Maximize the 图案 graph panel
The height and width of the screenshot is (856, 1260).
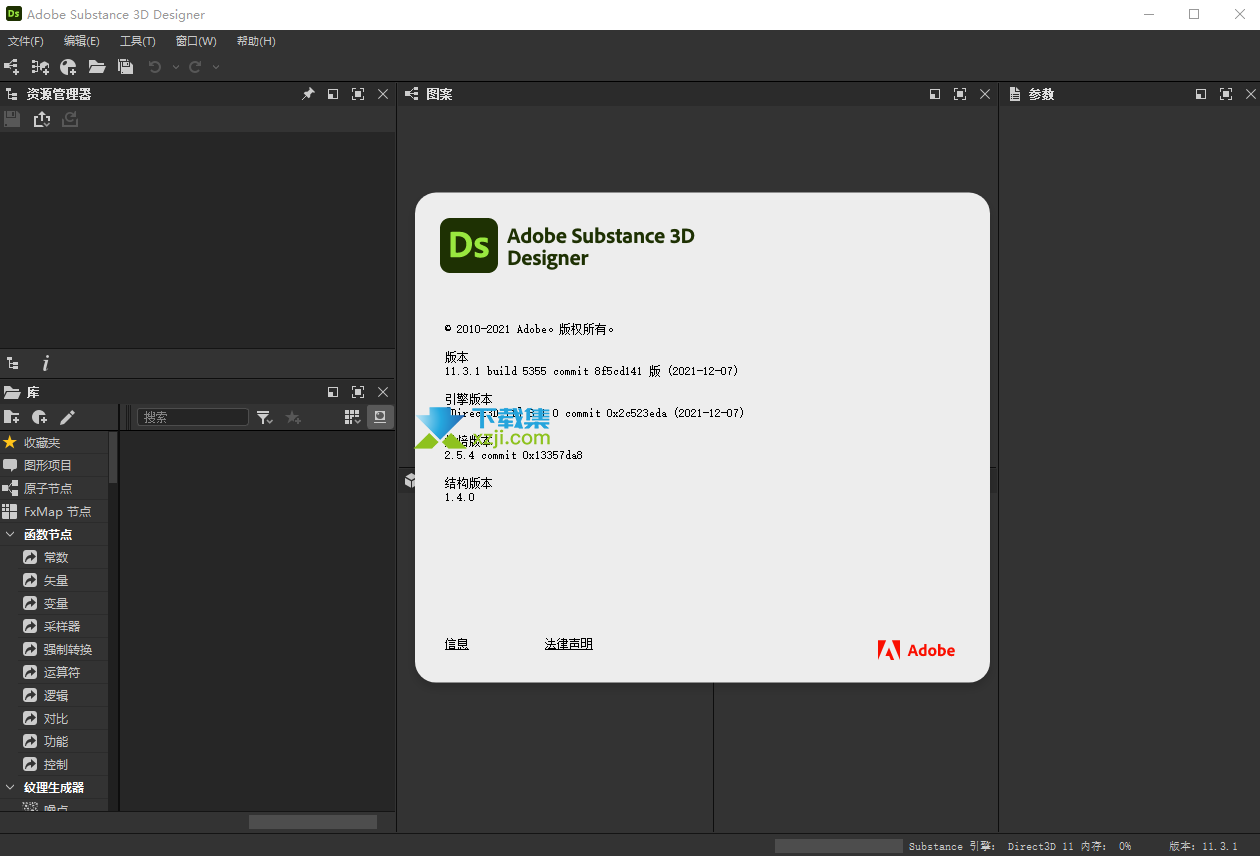(960, 94)
